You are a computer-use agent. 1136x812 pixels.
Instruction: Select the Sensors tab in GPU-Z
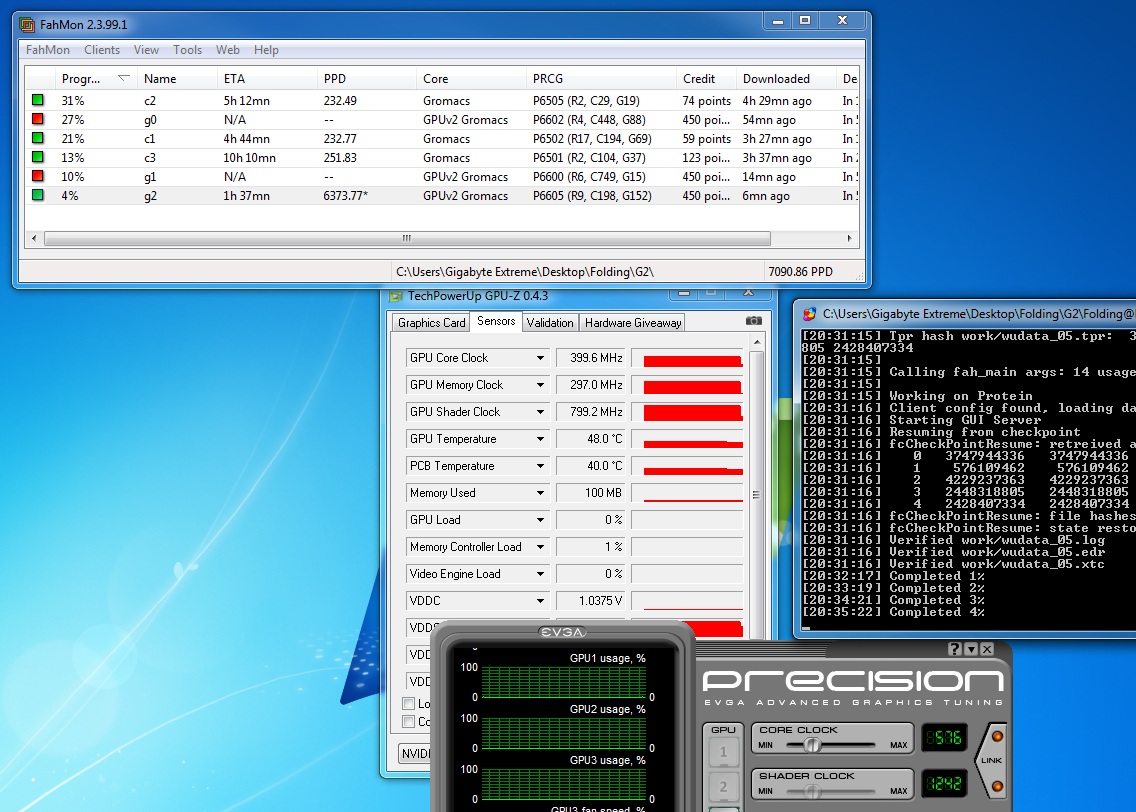[496, 321]
